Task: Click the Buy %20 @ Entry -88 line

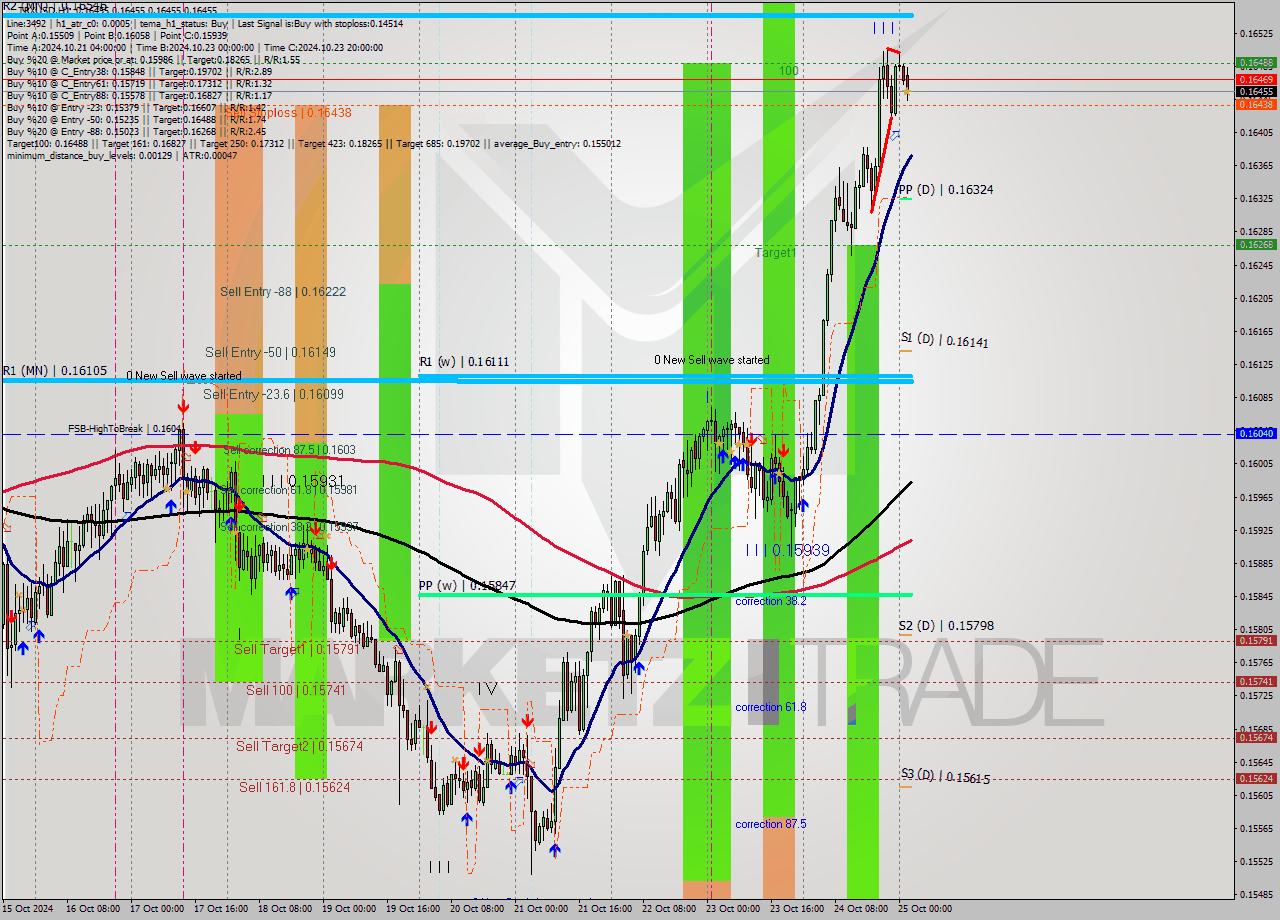Action: point(136,131)
